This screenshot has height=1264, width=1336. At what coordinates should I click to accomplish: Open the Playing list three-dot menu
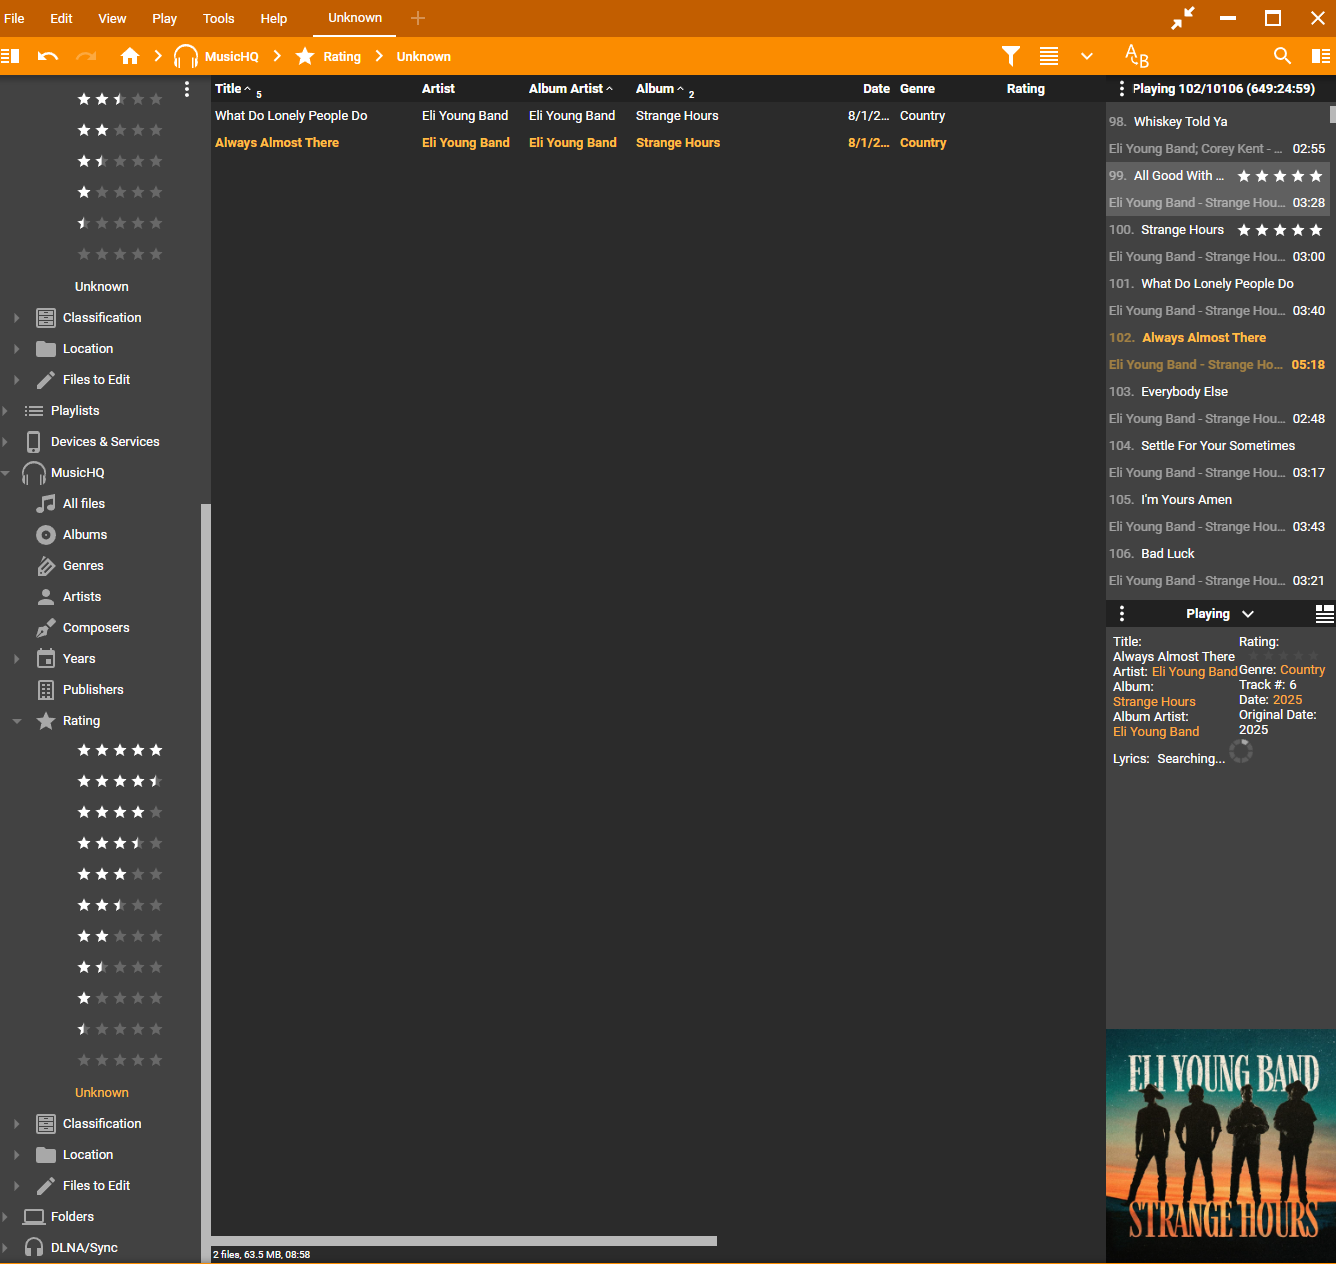click(1122, 89)
